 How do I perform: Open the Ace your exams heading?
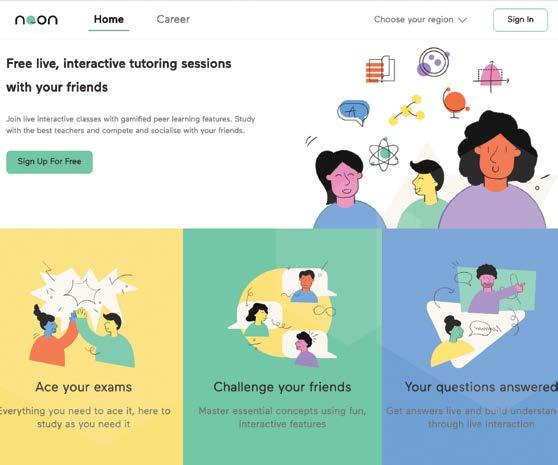point(84,387)
